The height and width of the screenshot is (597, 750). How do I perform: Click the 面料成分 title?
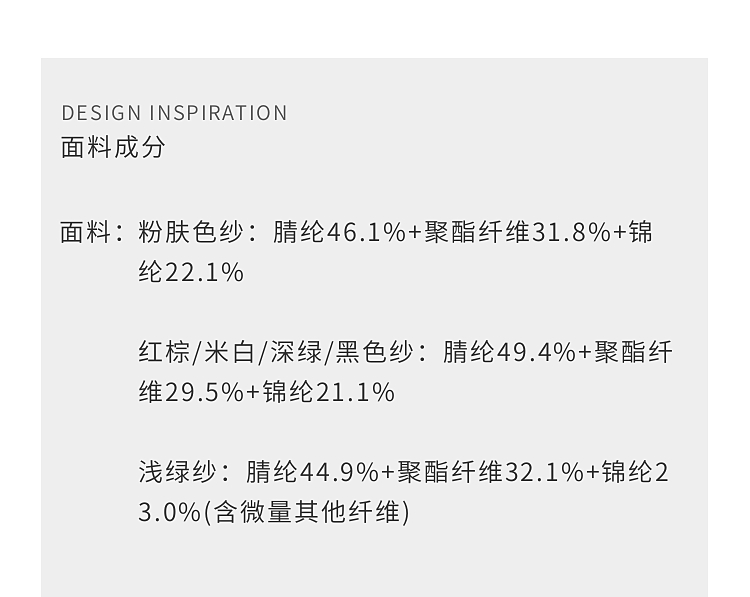[113, 147]
